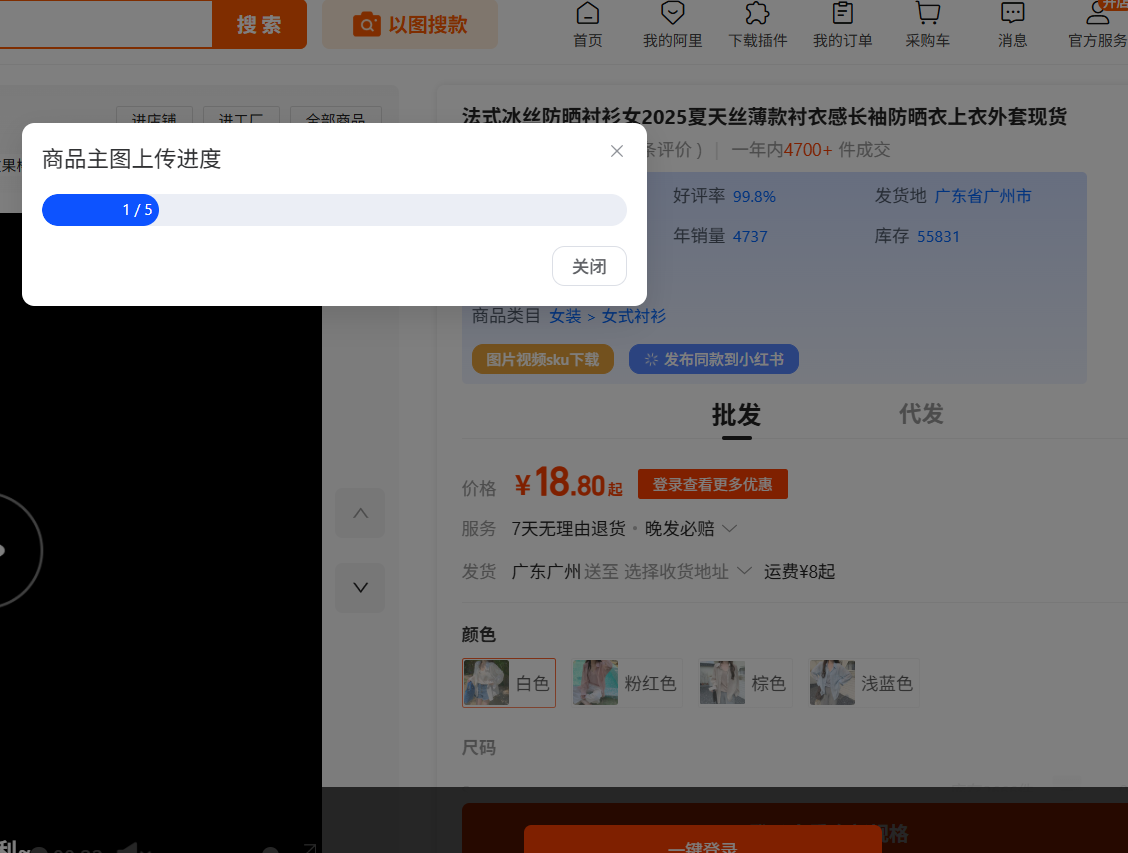Click the 我的阿里 icon

672,14
